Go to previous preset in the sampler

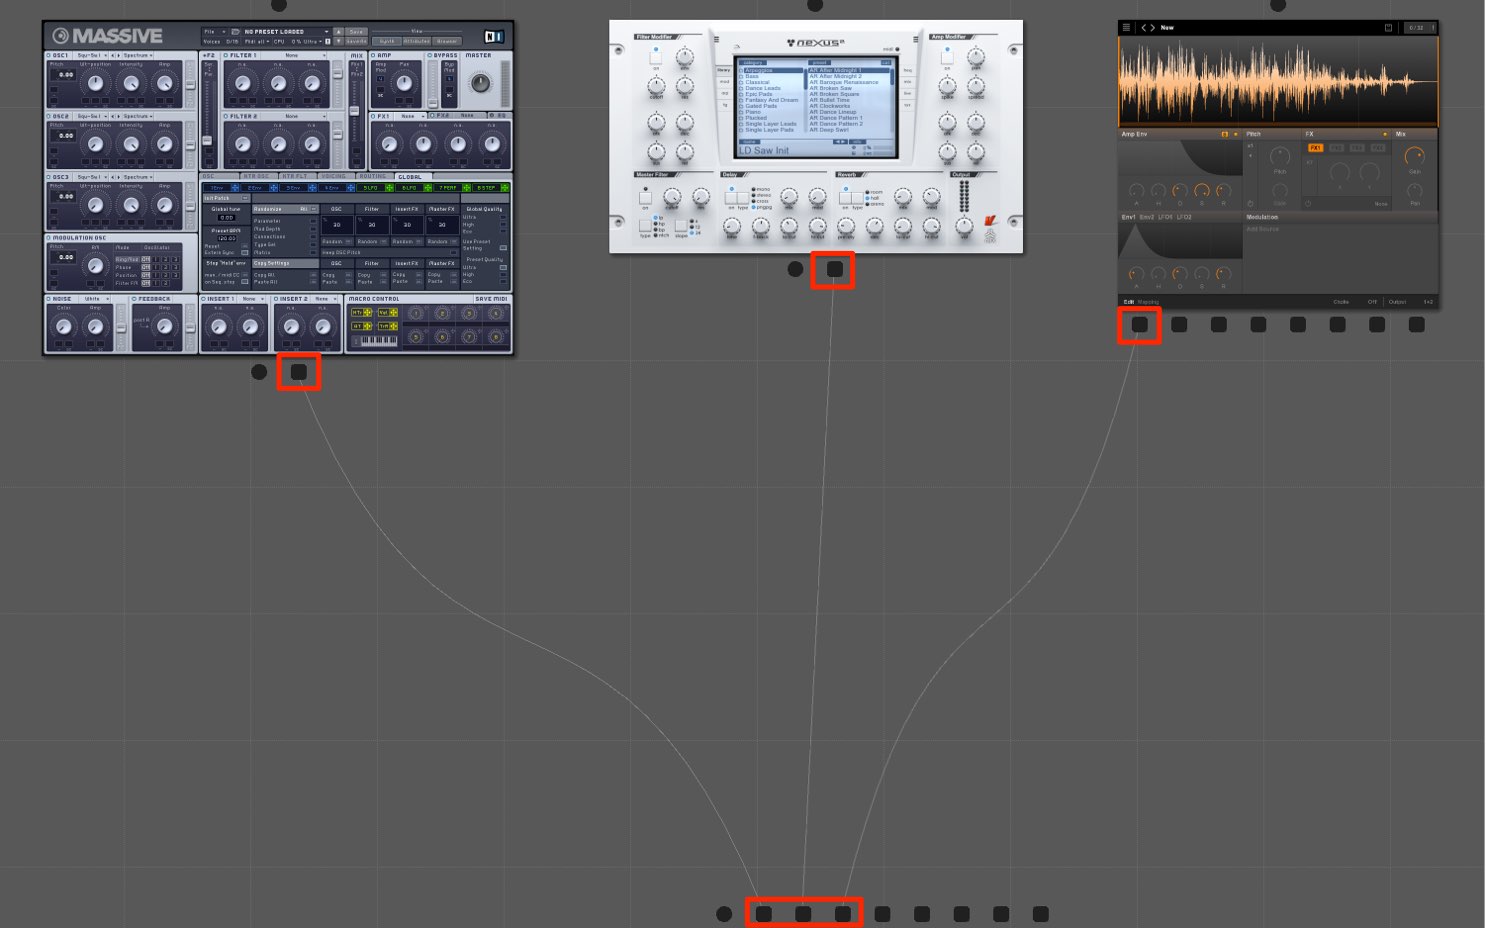pos(1145,27)
